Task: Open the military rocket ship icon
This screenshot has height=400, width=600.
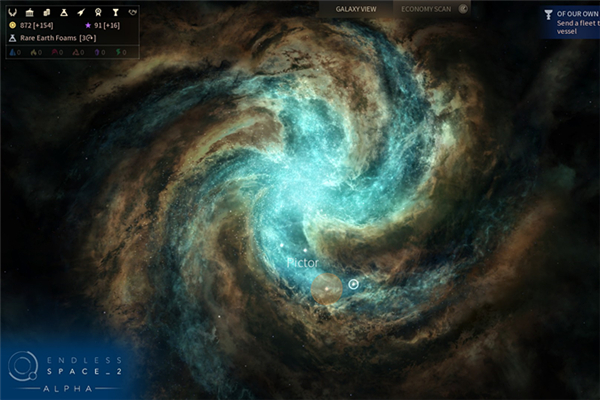Action: (81, 13)
